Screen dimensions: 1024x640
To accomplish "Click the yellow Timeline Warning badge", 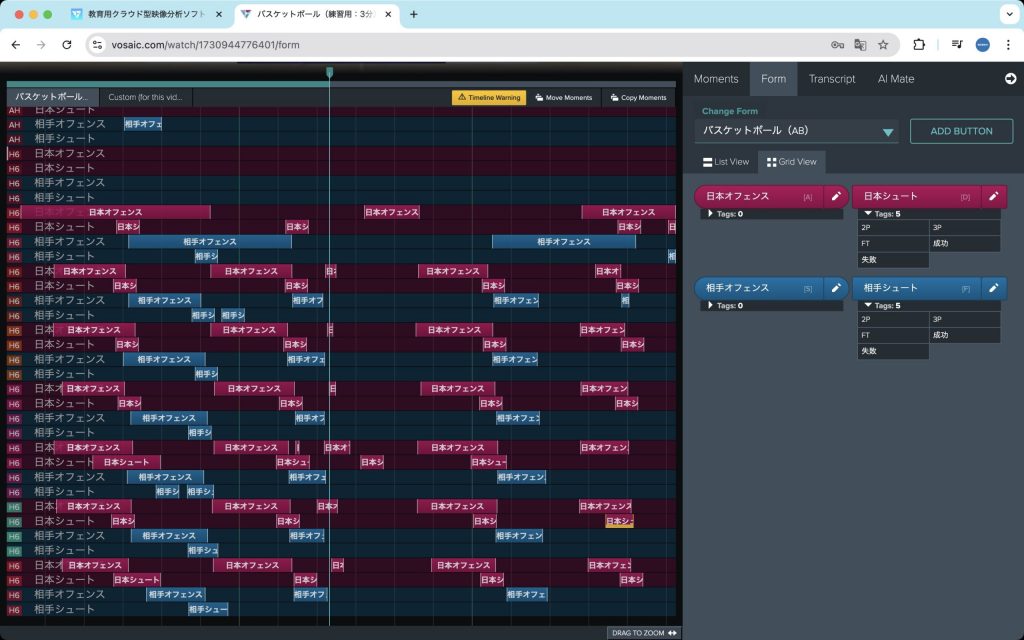I will 489,98.
